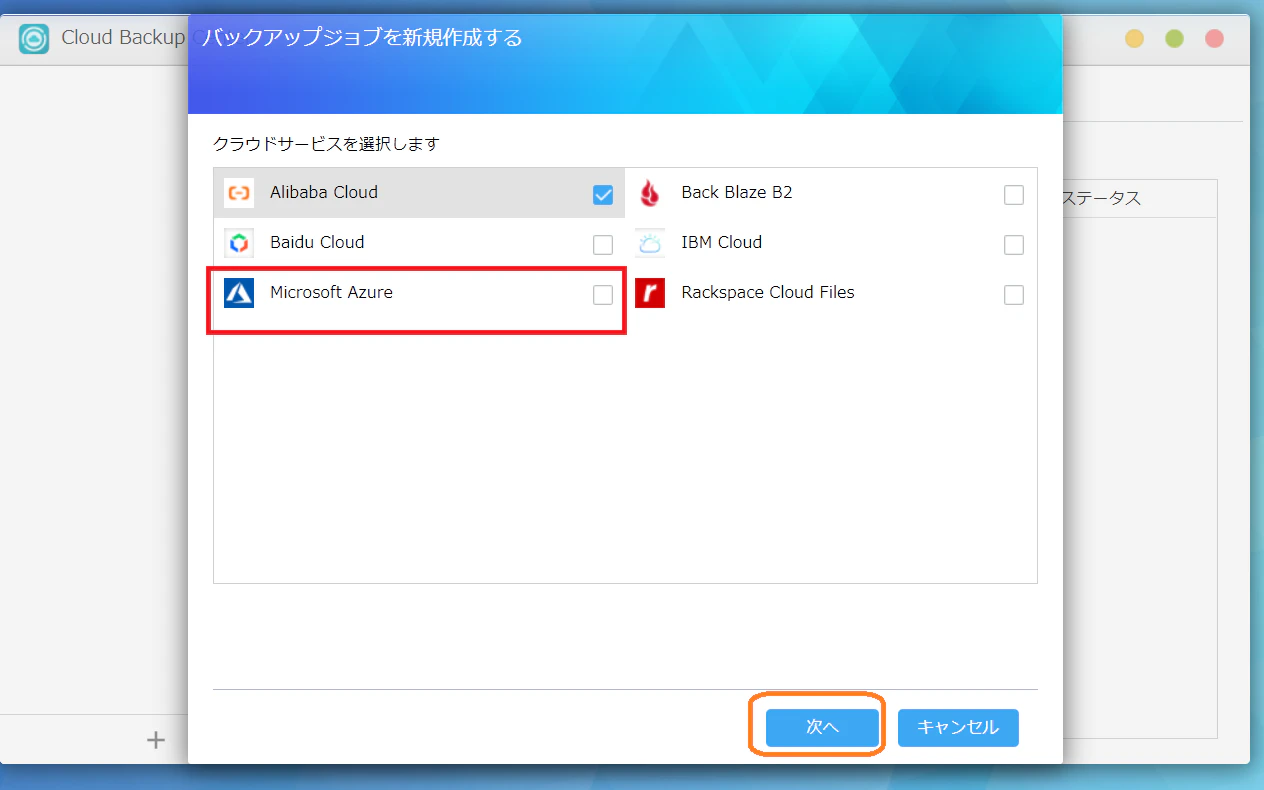Viewport: 1264px width, 790px height.
Task: Click the キャンセル button
Action: coord(958,728)
